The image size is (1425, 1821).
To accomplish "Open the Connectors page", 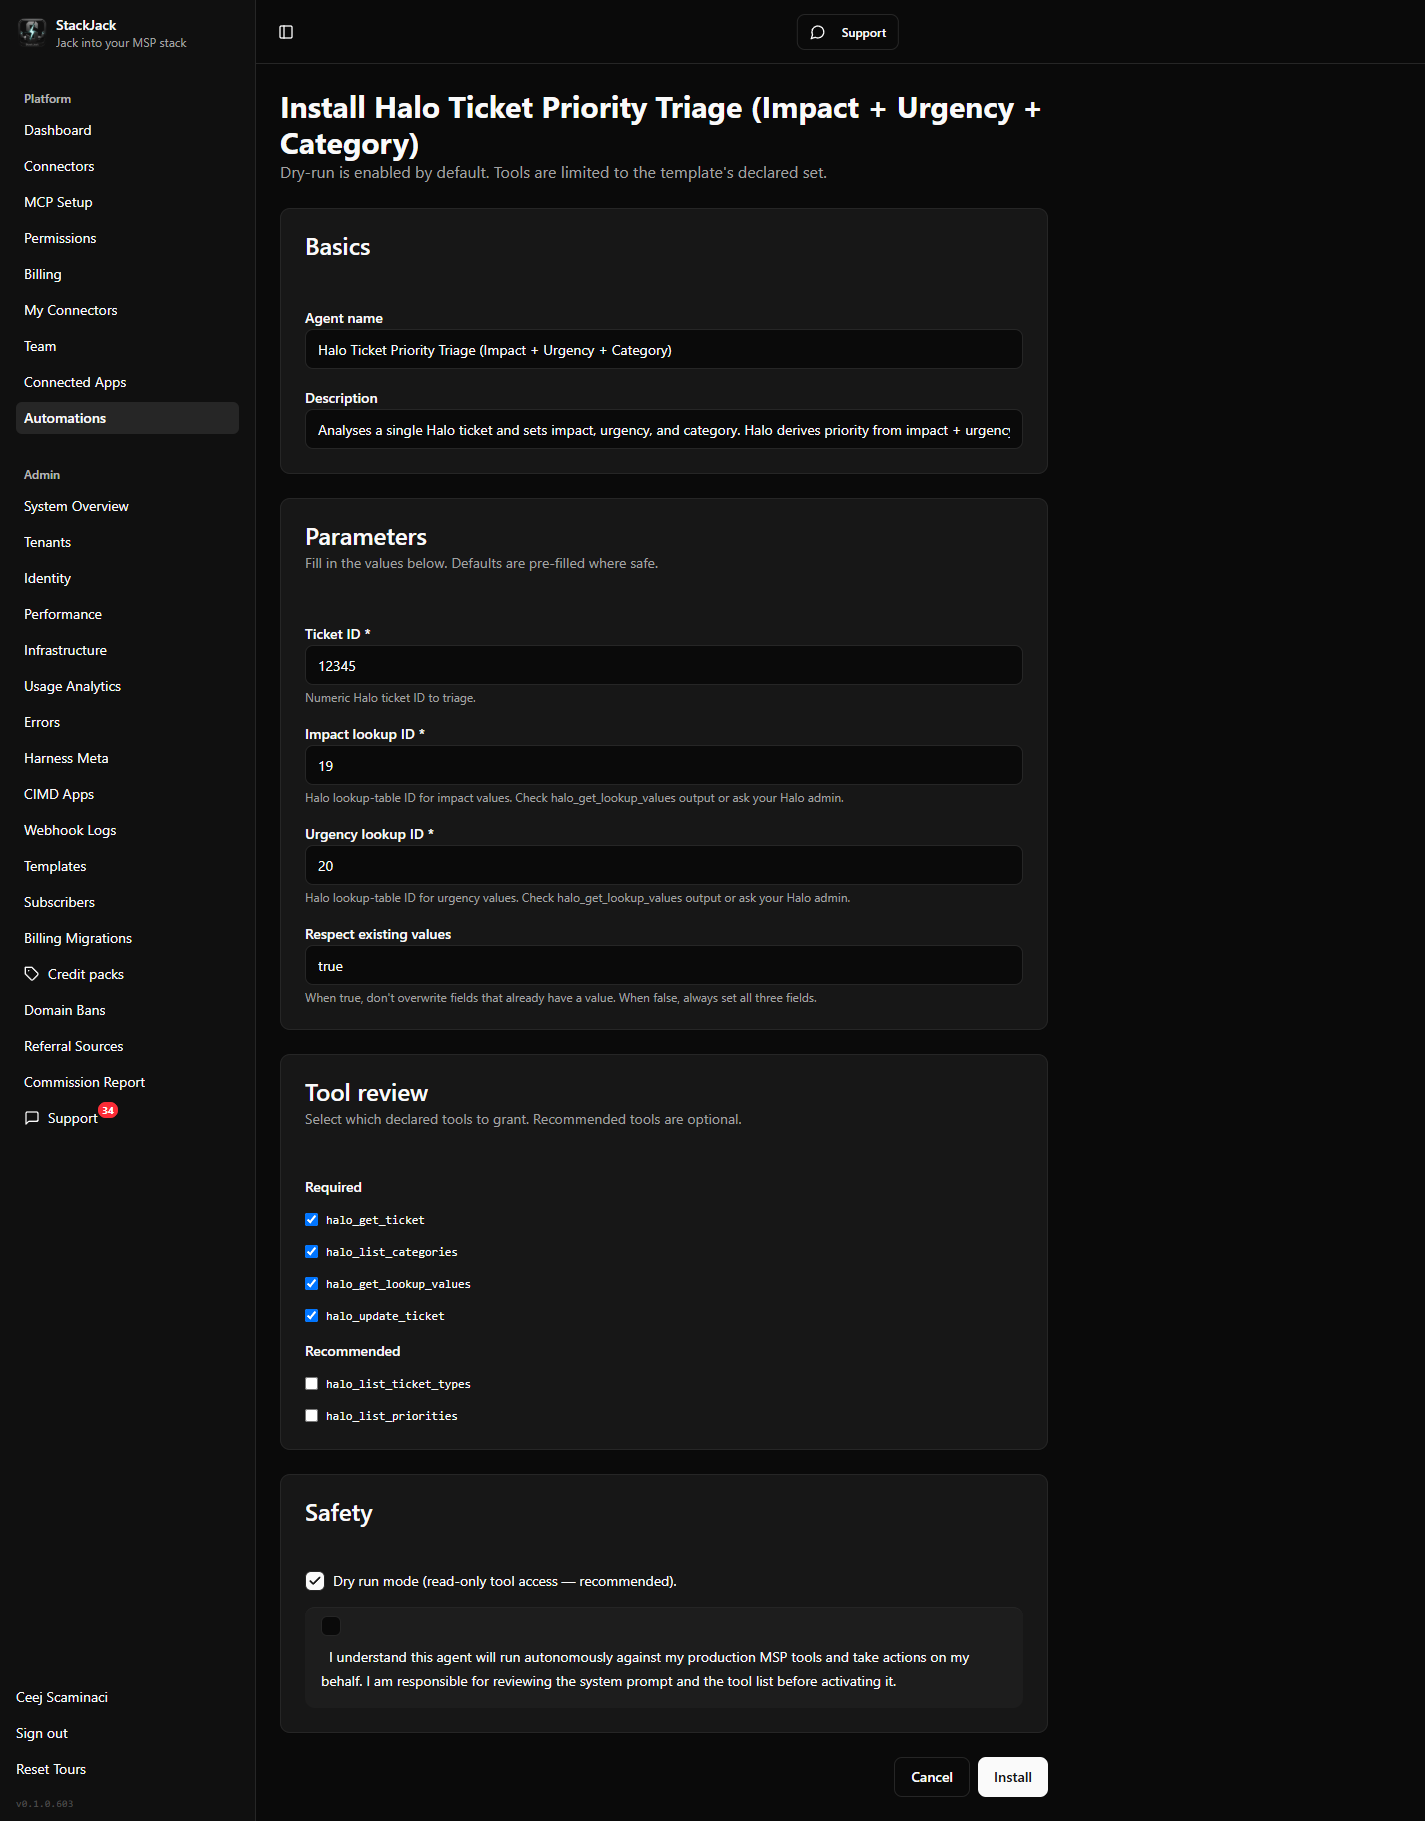I will click(x=127, y=166).
